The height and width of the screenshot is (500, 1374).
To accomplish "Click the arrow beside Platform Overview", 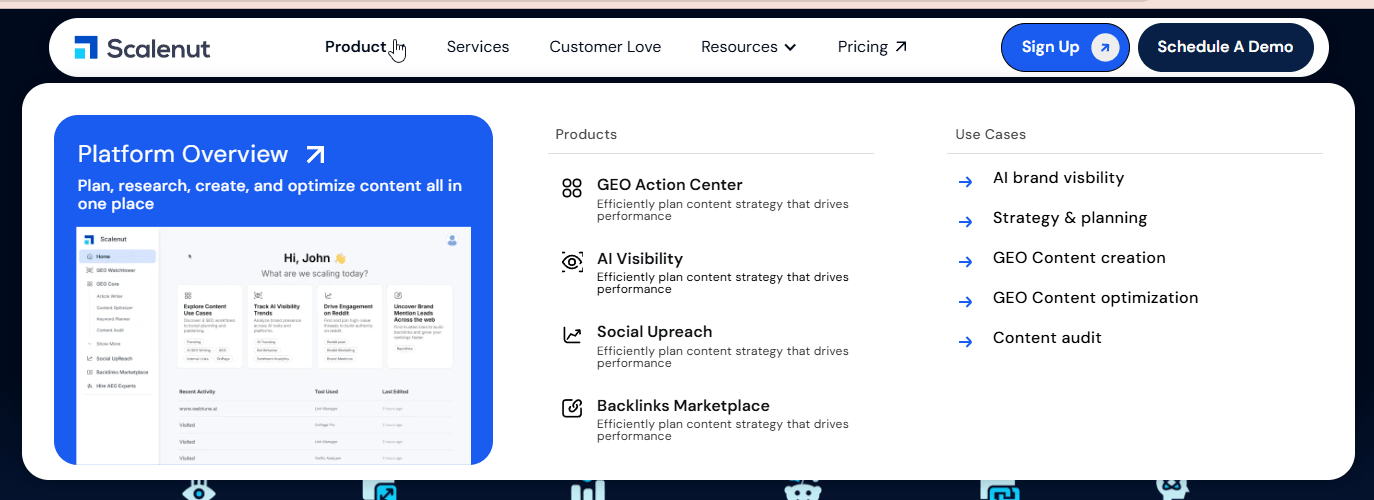I will [x=315, y=154].
